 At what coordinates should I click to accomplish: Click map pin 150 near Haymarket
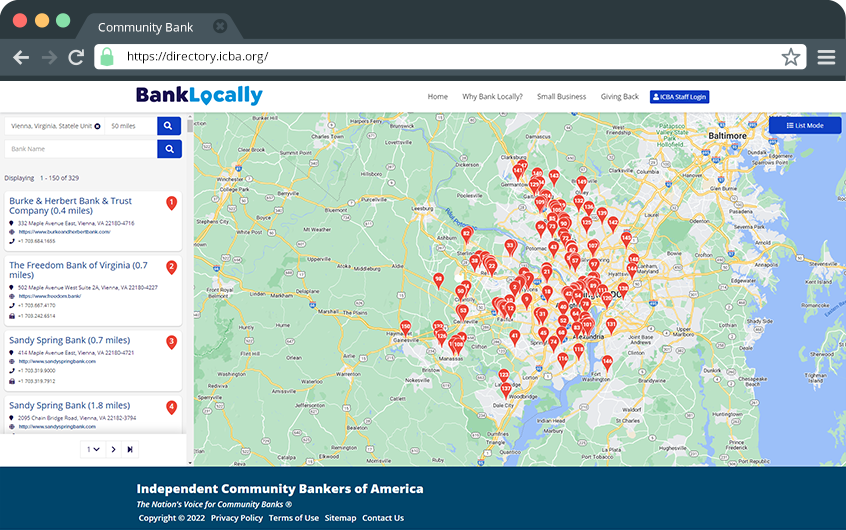point(406,328)
